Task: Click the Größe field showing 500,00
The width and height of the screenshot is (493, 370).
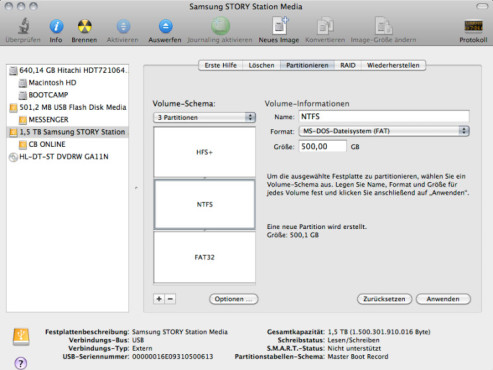Action: (323, 146)
